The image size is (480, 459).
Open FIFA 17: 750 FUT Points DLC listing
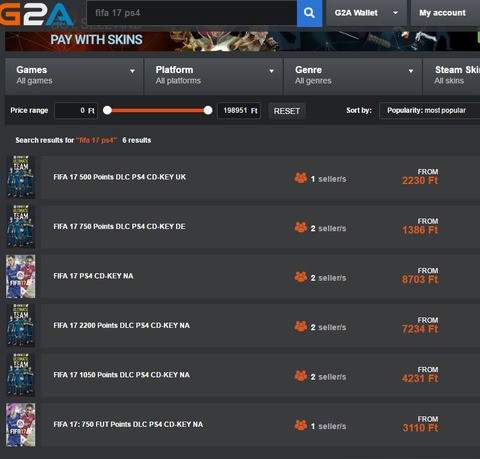pyautogui.click(x=128, y=424)
